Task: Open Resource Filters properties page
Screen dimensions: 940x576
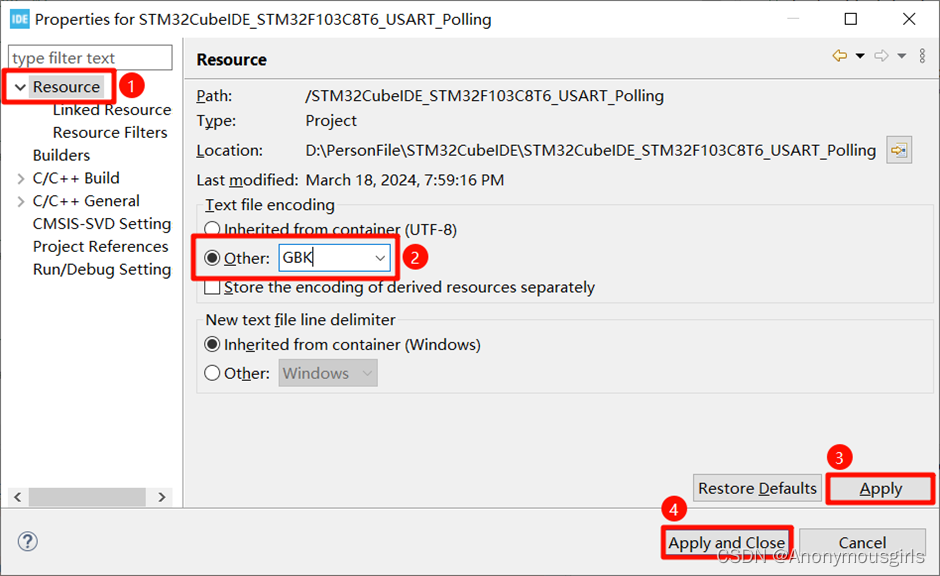Action: [x=110, y=132]
